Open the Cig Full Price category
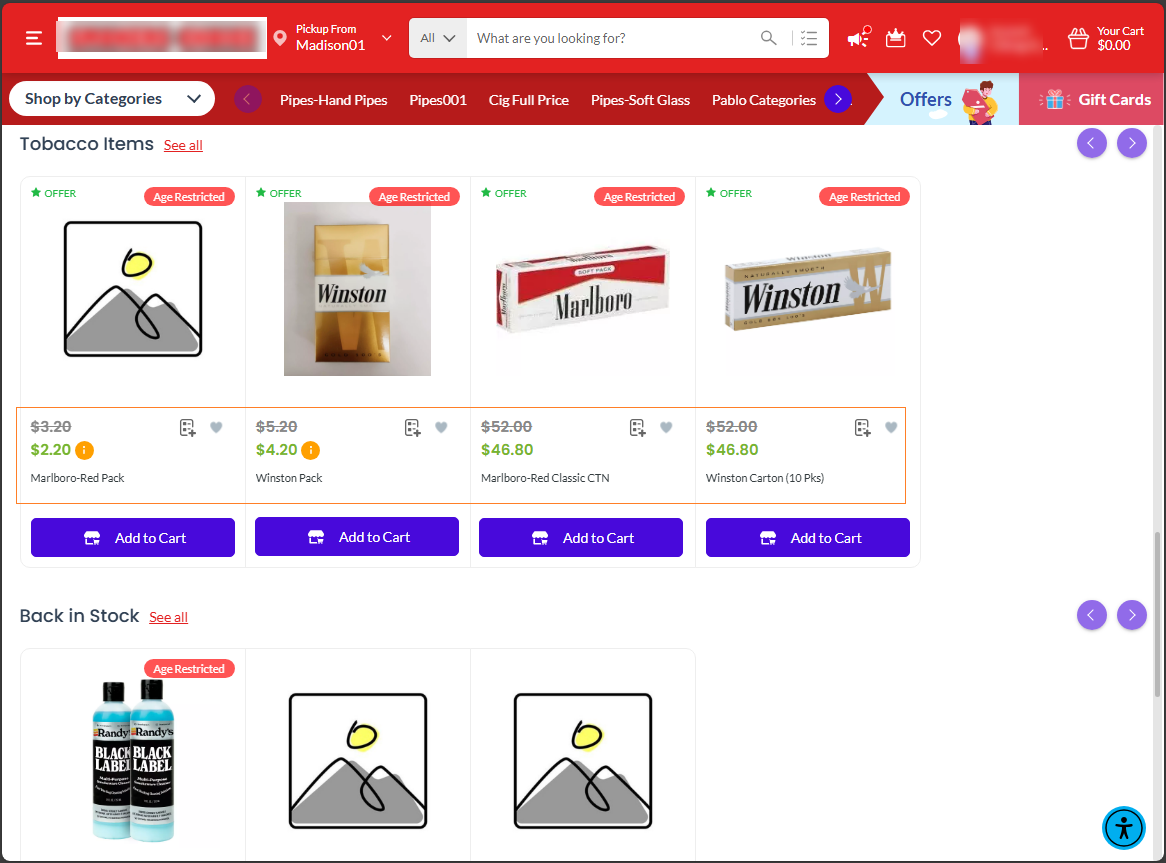The height and width of the screenshot is (863, 1166). 529,100
